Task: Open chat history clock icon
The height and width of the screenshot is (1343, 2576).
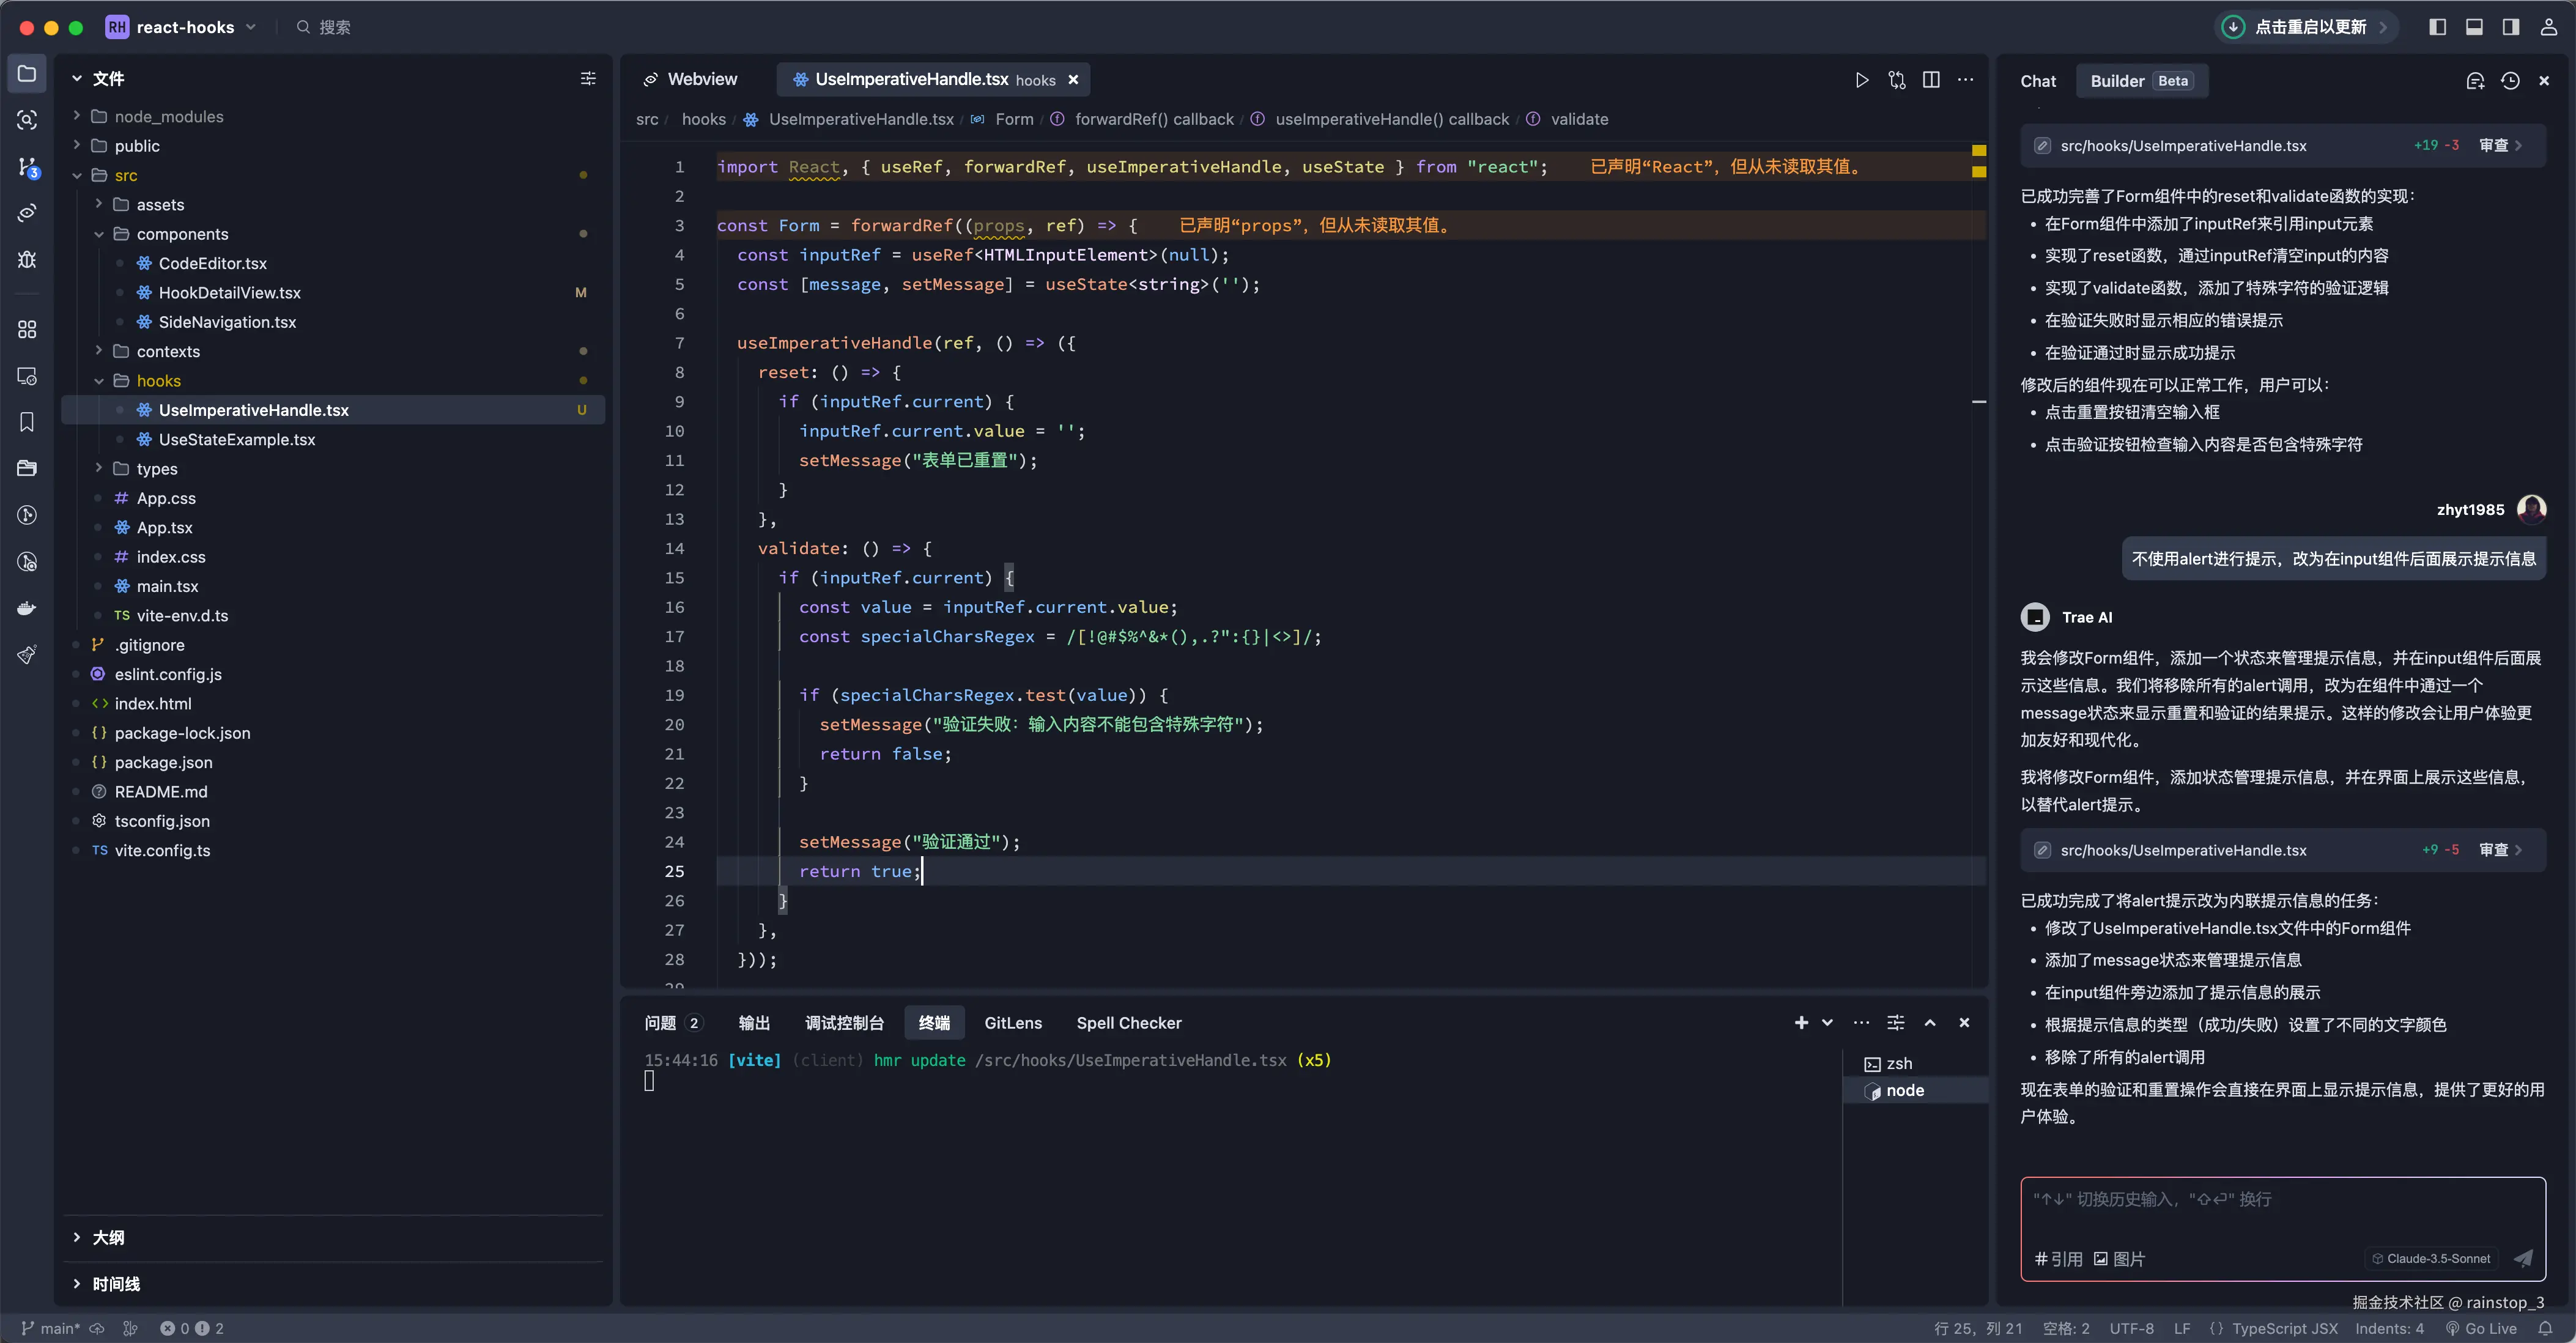Action: 2510,81
